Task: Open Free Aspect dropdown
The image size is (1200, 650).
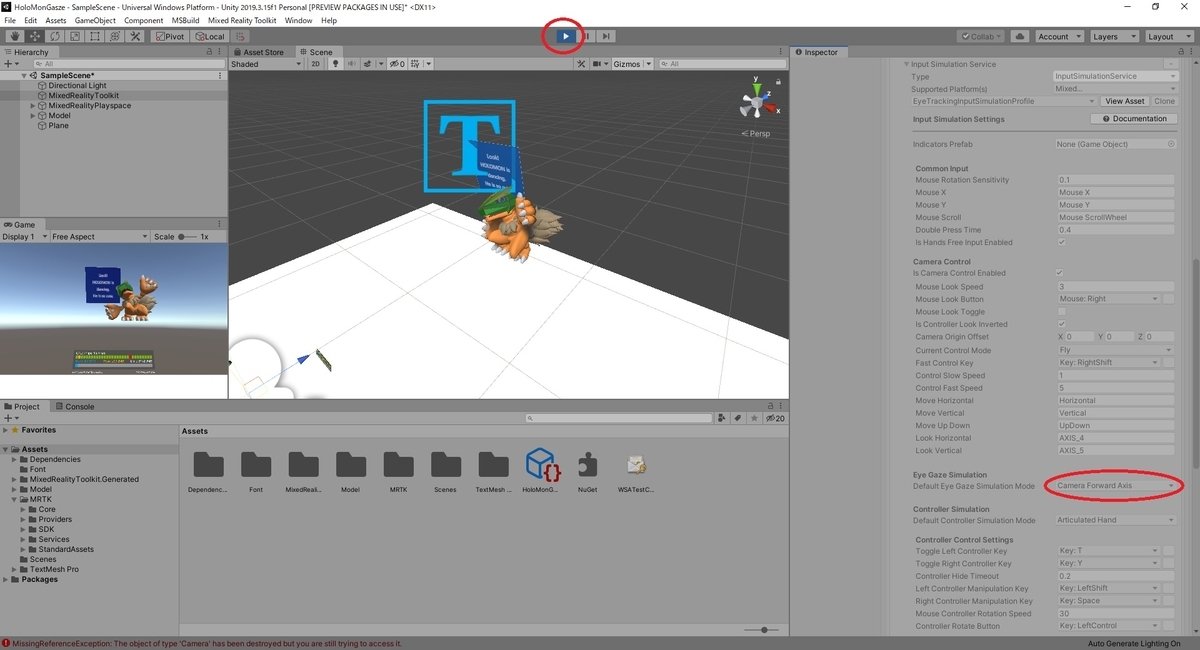Action: click(x=99, y=237)
